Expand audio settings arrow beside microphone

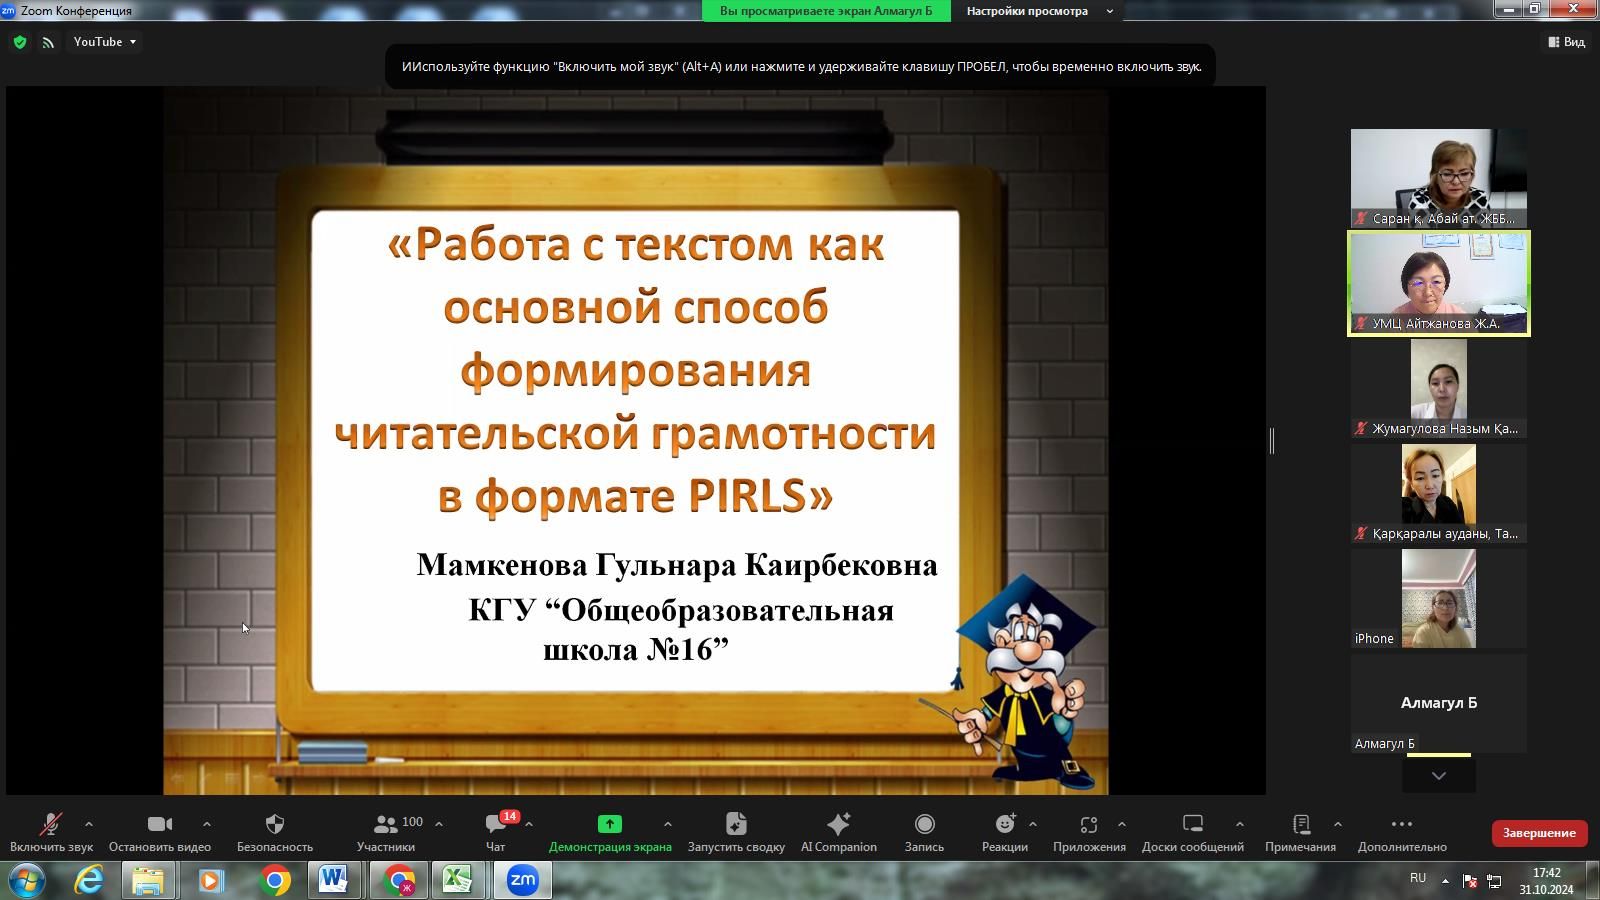pyautogui.click(x=89, y=824)
